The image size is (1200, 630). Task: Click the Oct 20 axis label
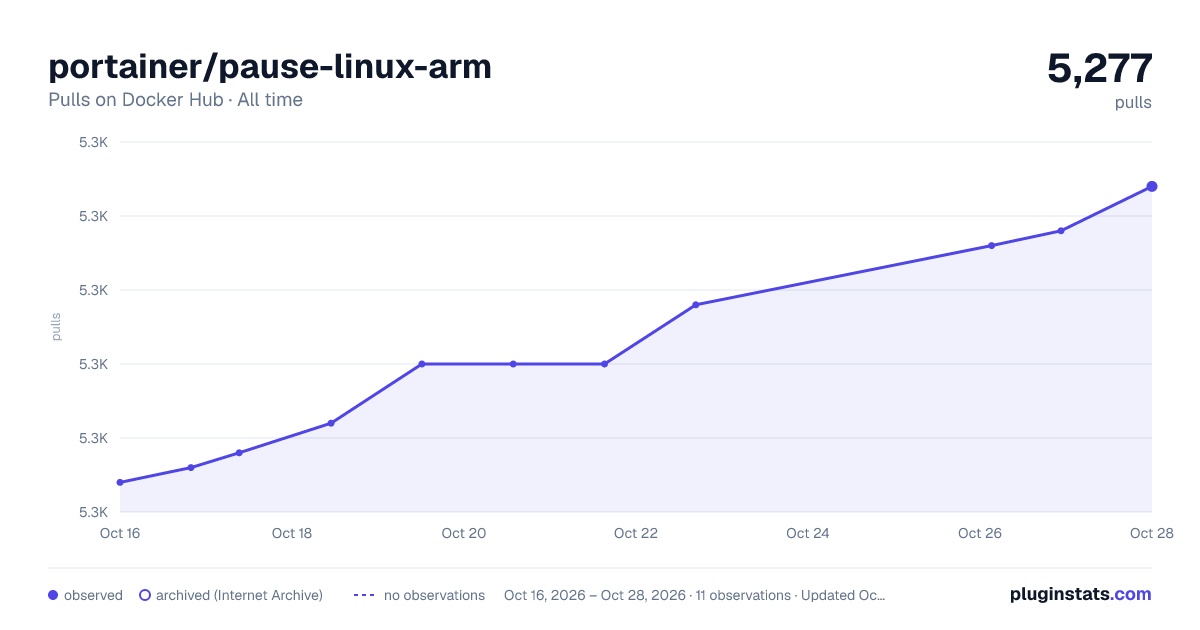coord(464,533)
